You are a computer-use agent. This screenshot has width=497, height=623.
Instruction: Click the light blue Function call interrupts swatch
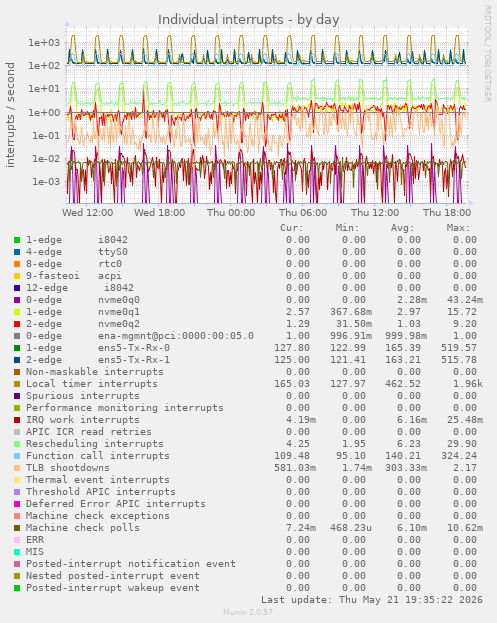[17, 456]
